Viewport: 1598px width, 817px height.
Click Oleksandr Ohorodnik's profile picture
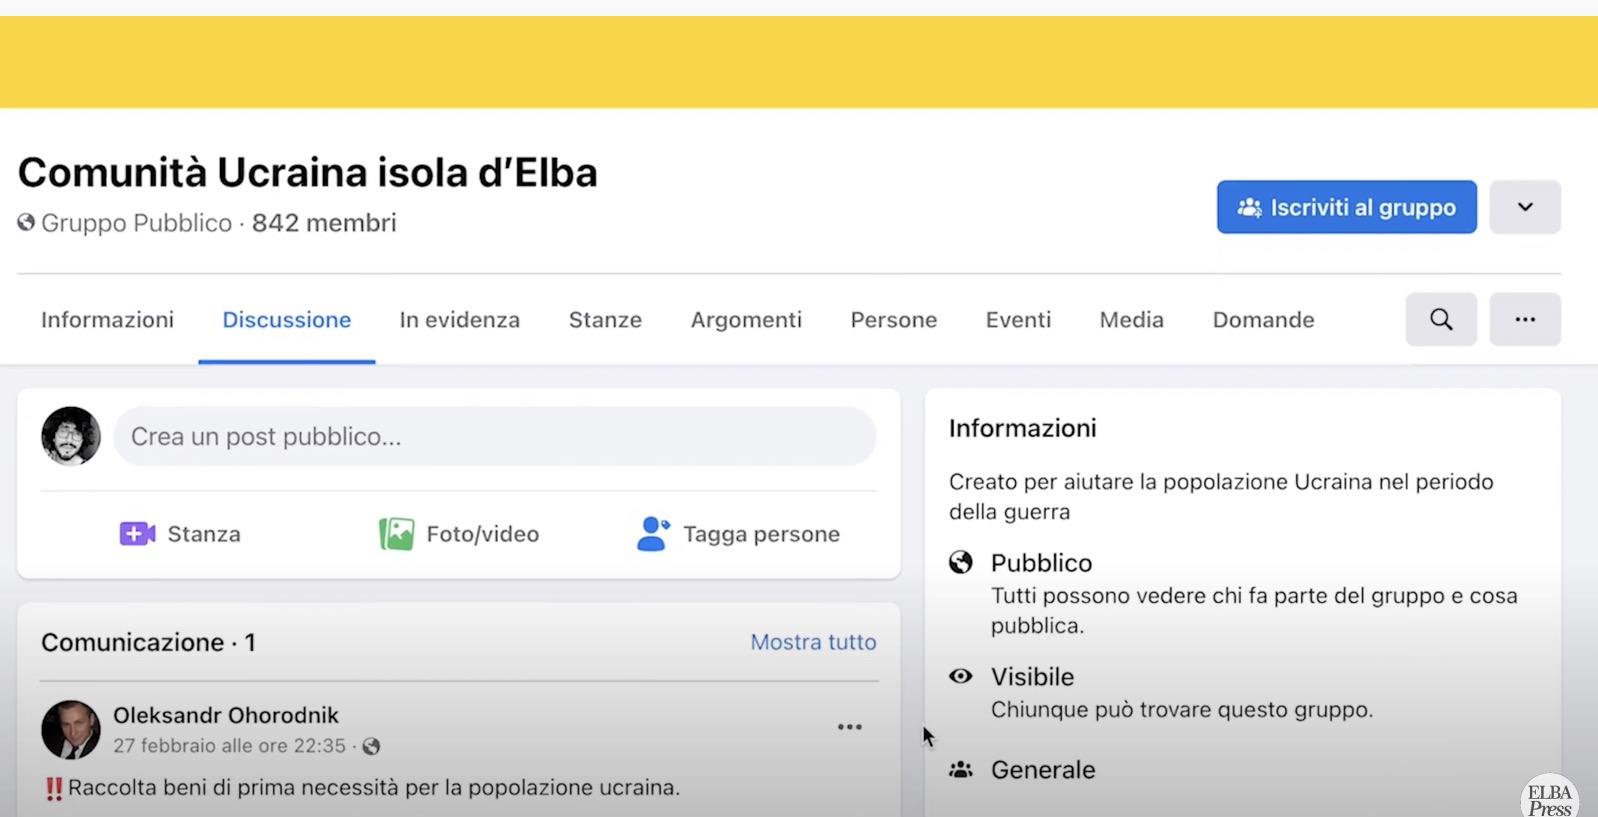71,730
